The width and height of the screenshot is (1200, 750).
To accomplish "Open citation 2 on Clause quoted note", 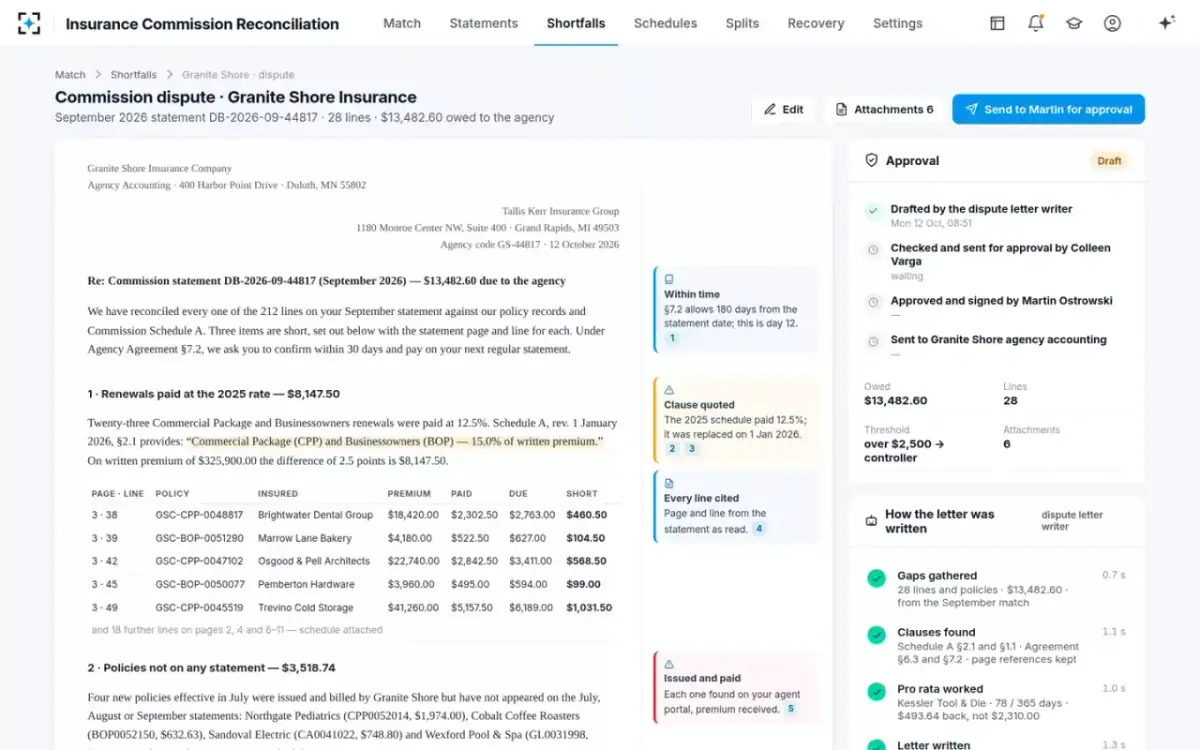I will [672, 449].
